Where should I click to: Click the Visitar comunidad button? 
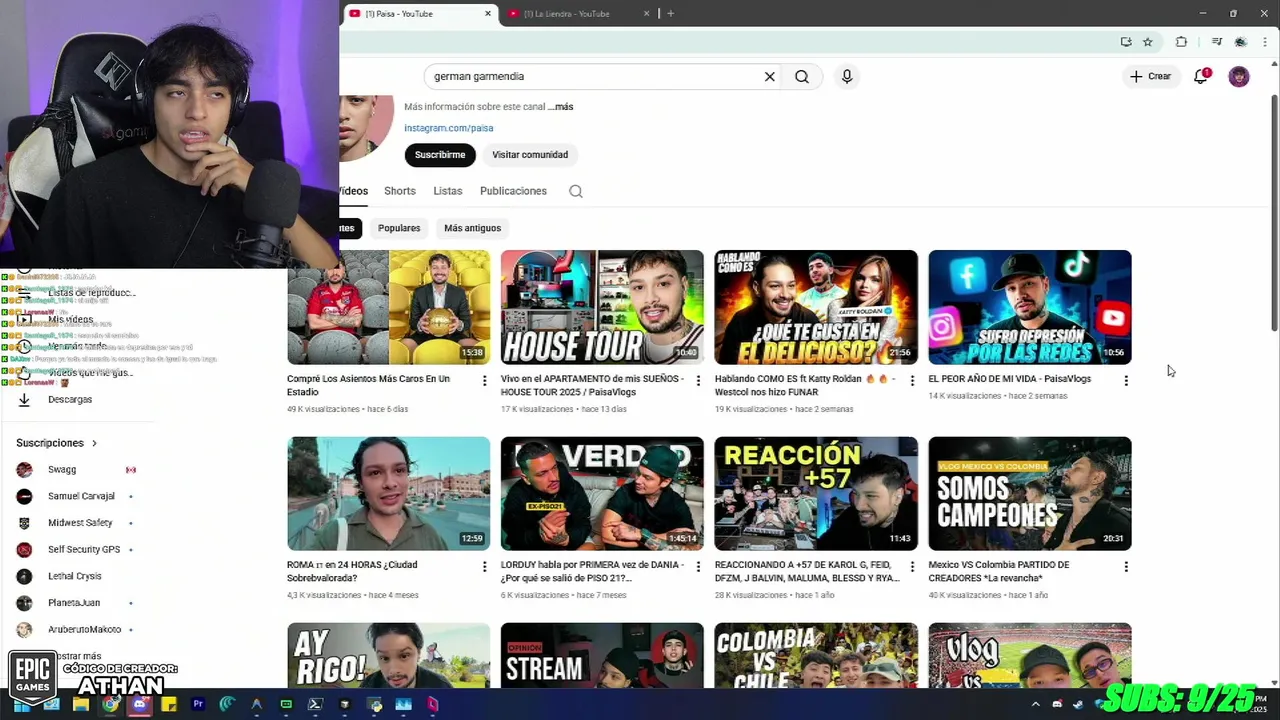(530, 155)
